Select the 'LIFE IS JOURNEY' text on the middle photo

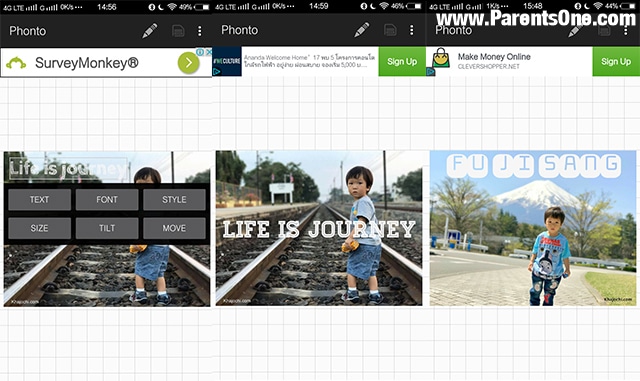coord(319,229)
